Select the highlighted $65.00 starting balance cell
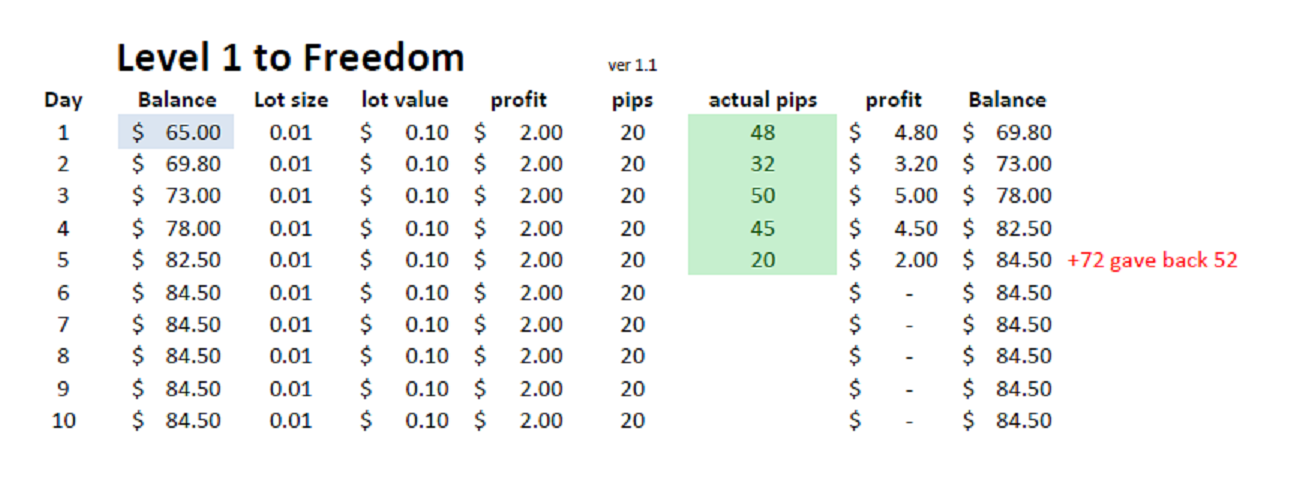The height and width of the screenshot is (501, 1315). [x=176, y=132]
